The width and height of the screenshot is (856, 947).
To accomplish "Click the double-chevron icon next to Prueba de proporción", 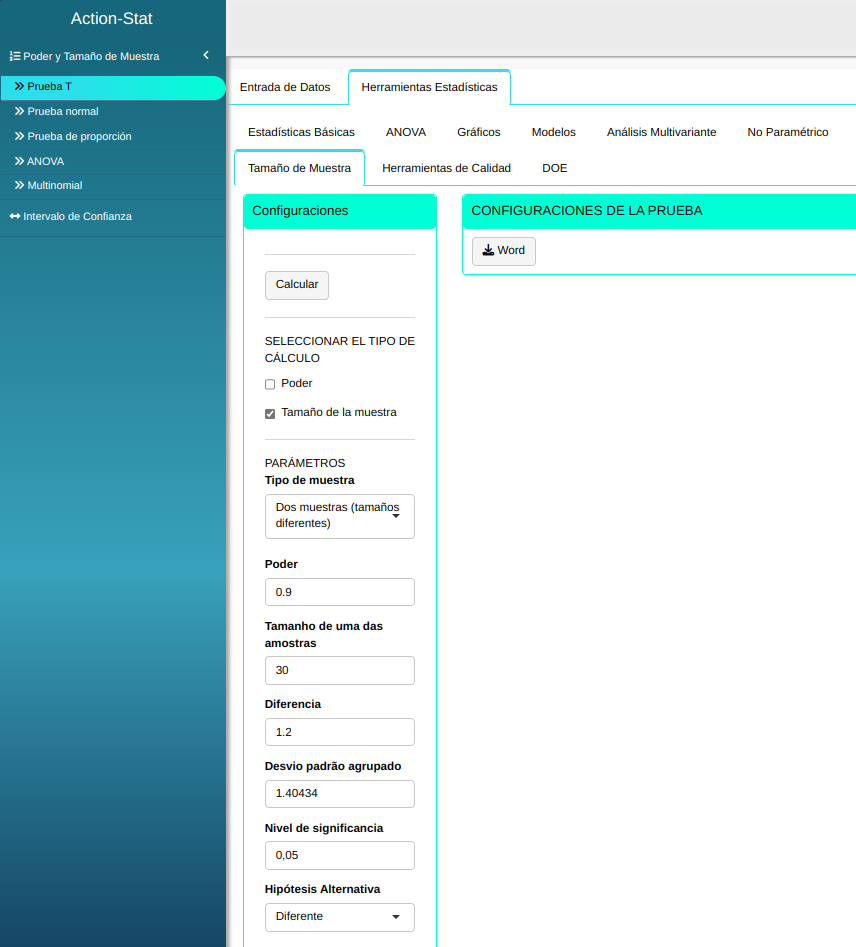I will coord(19,136).
